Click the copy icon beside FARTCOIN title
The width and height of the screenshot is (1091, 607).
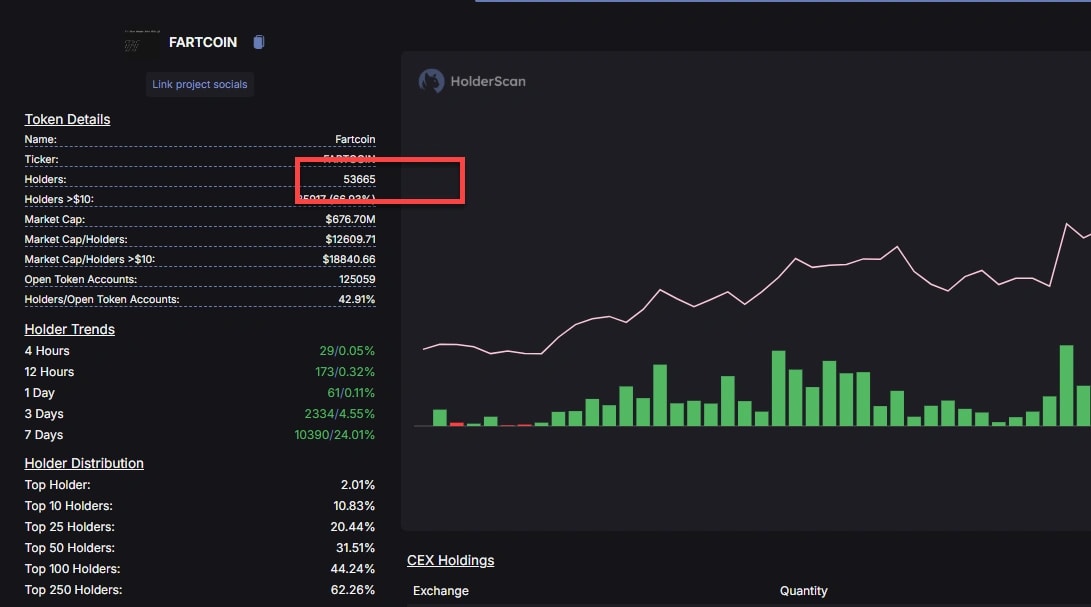tap(259, 42)
